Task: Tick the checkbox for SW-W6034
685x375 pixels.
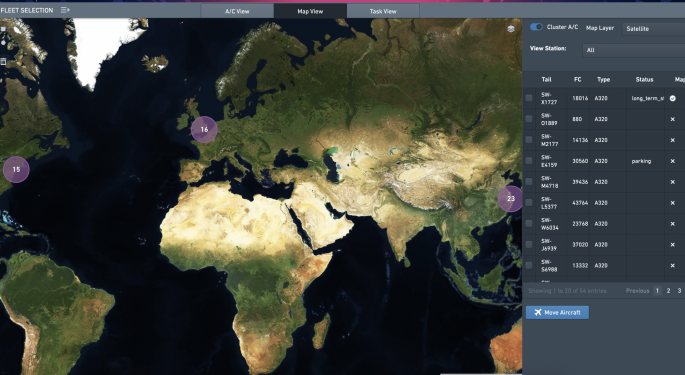Action: tap(529, 223)
